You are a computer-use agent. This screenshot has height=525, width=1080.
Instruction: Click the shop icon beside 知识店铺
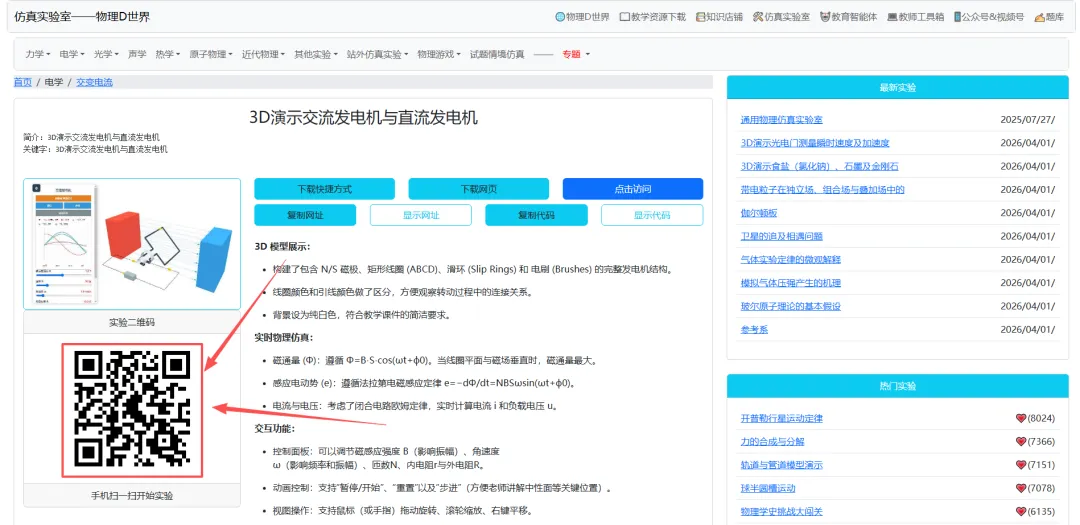(700, 17)
